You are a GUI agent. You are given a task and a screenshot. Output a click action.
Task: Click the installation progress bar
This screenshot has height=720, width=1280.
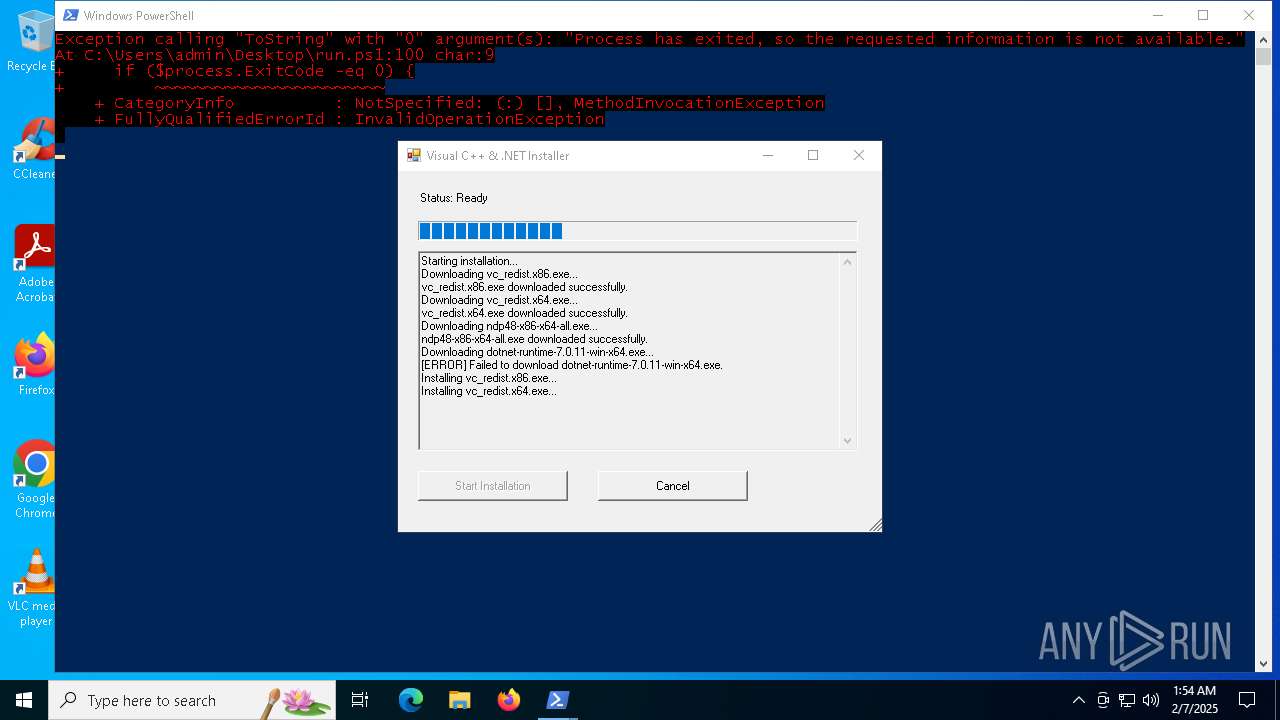(637, 231)
